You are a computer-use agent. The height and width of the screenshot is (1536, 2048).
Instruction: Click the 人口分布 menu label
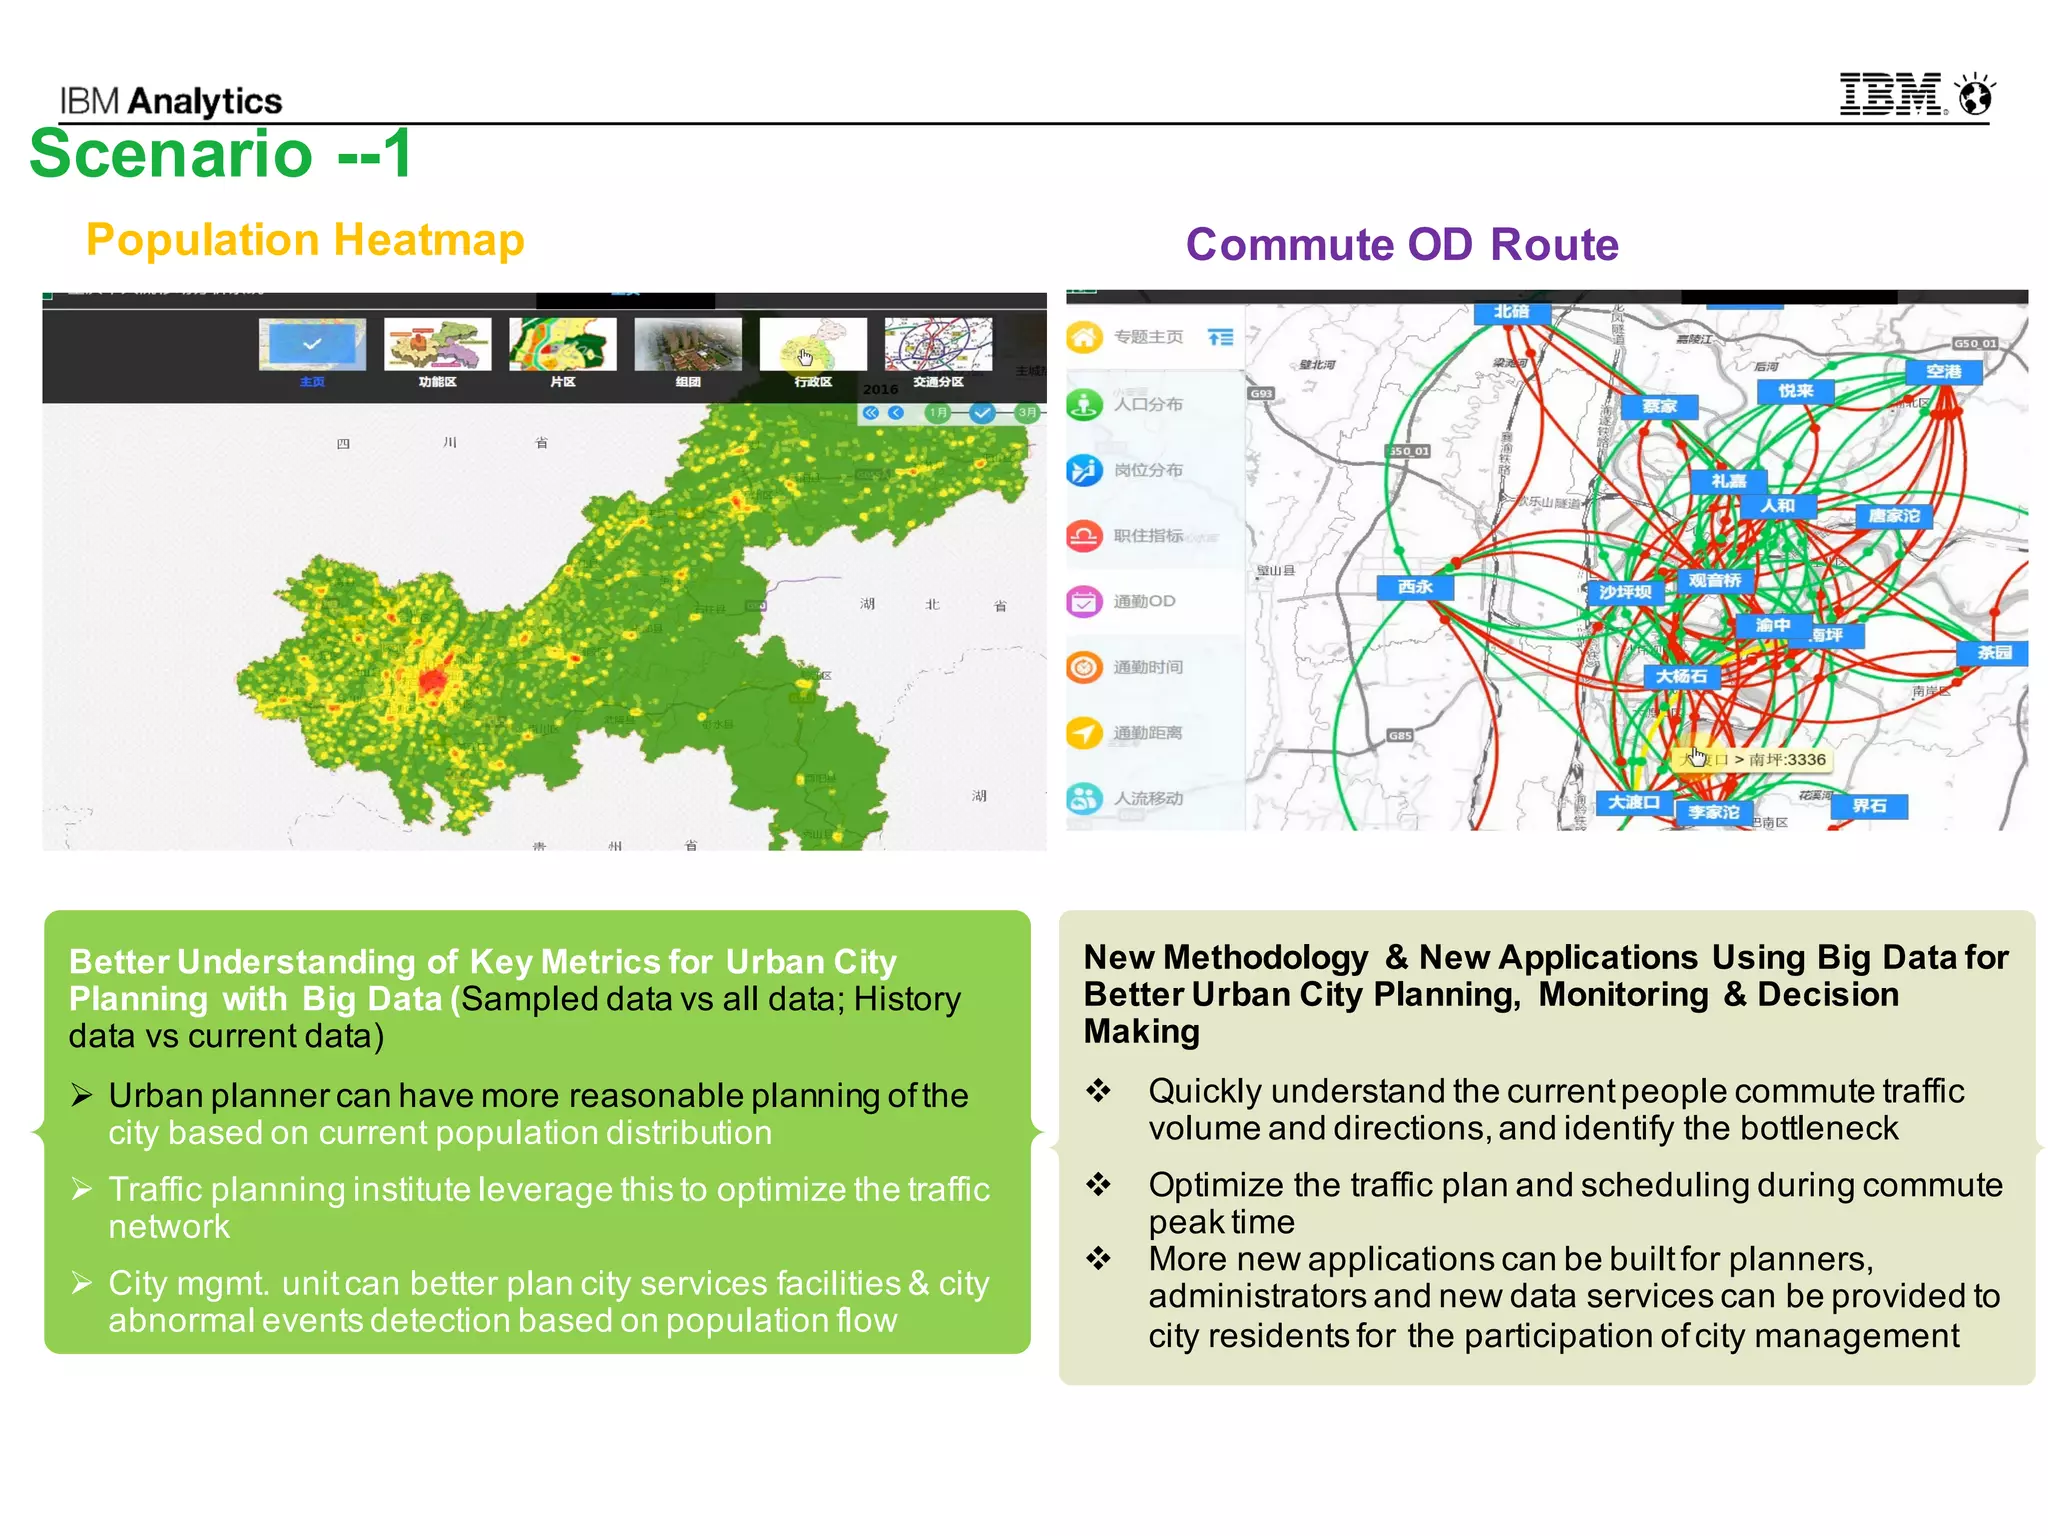coord(1148,405)
